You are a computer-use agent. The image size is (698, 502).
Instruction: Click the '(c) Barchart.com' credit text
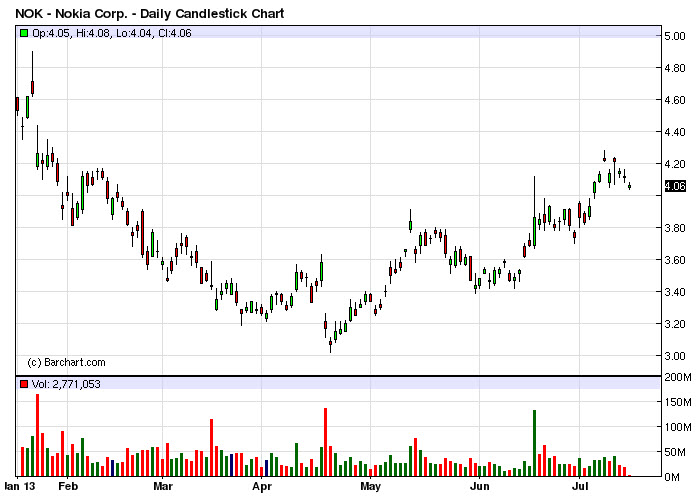coord(66,362)
